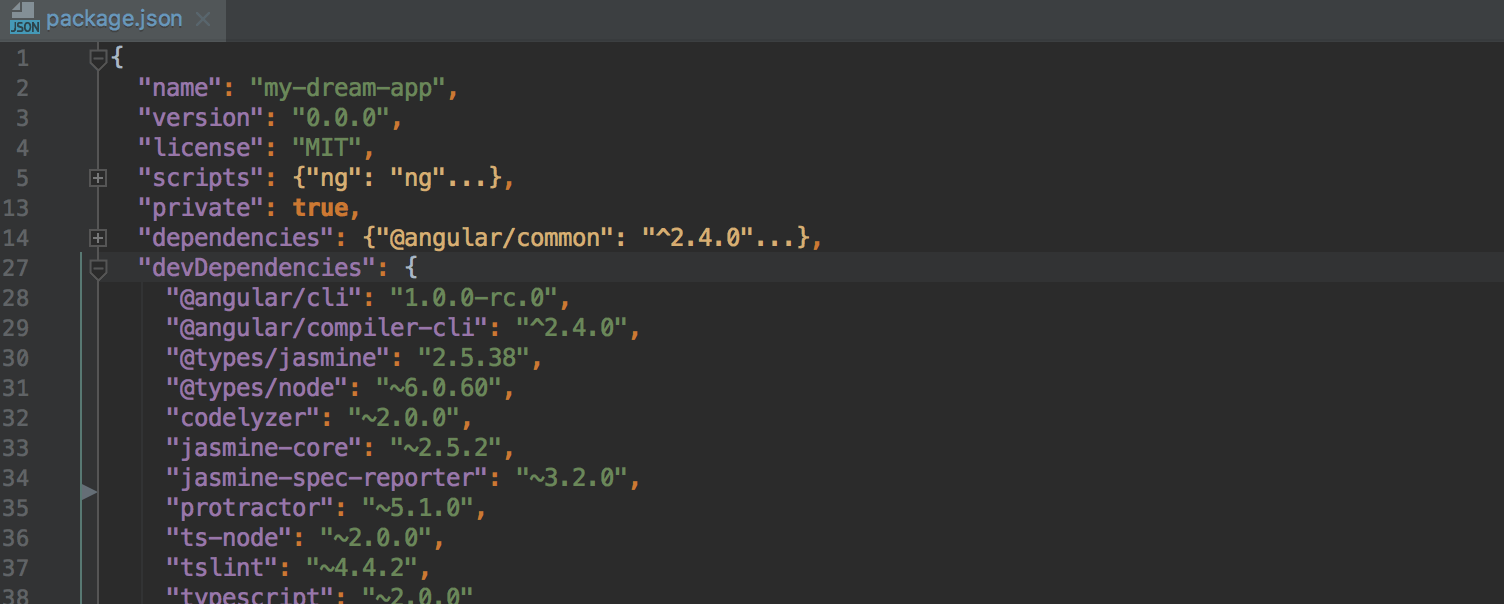The height and width of the screenshot is (604, 1504).
Task: Click the "typescript" key
Action: click(x=250, y=597)
